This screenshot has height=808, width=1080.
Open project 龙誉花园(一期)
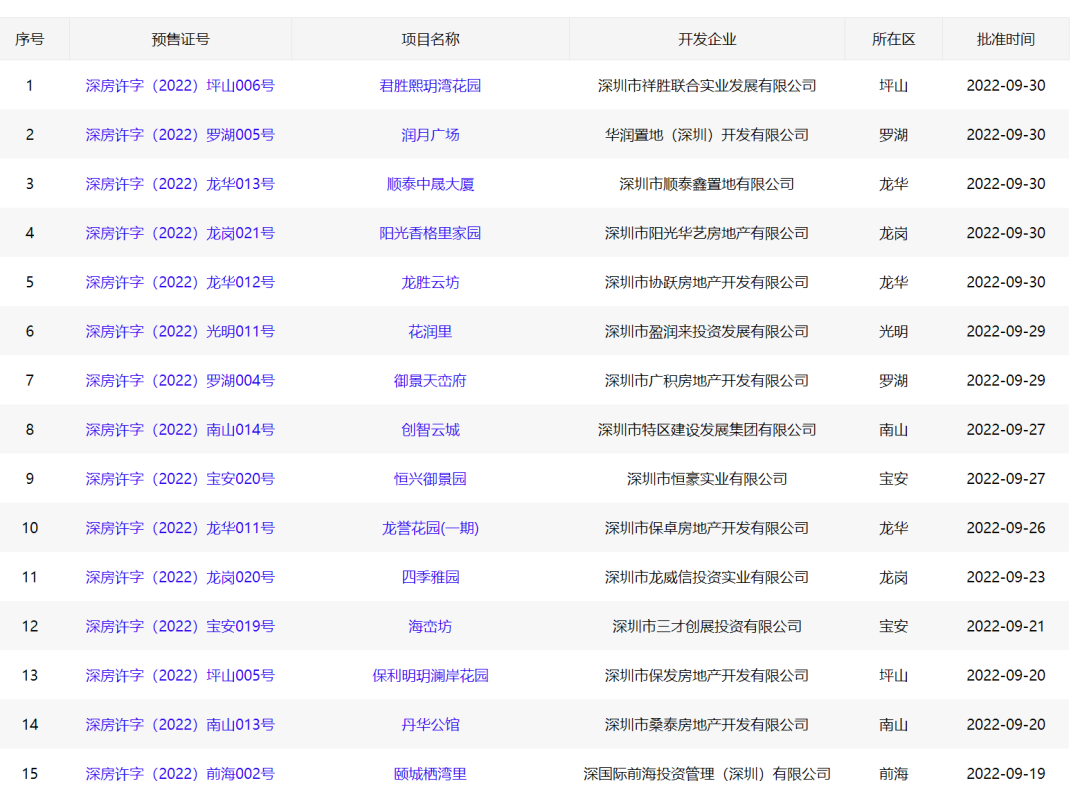[x=430, y=528]
